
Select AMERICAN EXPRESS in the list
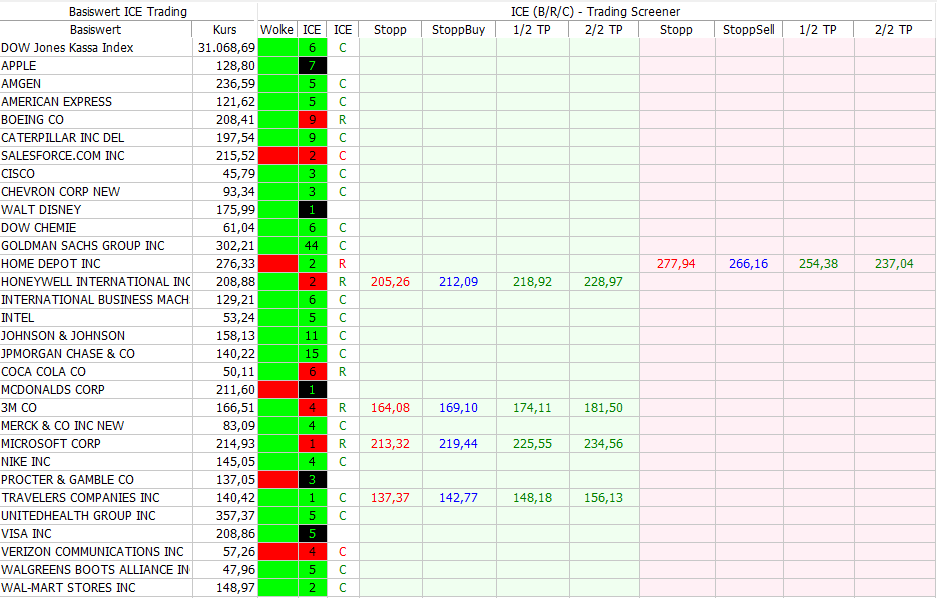tap(56, 102)
